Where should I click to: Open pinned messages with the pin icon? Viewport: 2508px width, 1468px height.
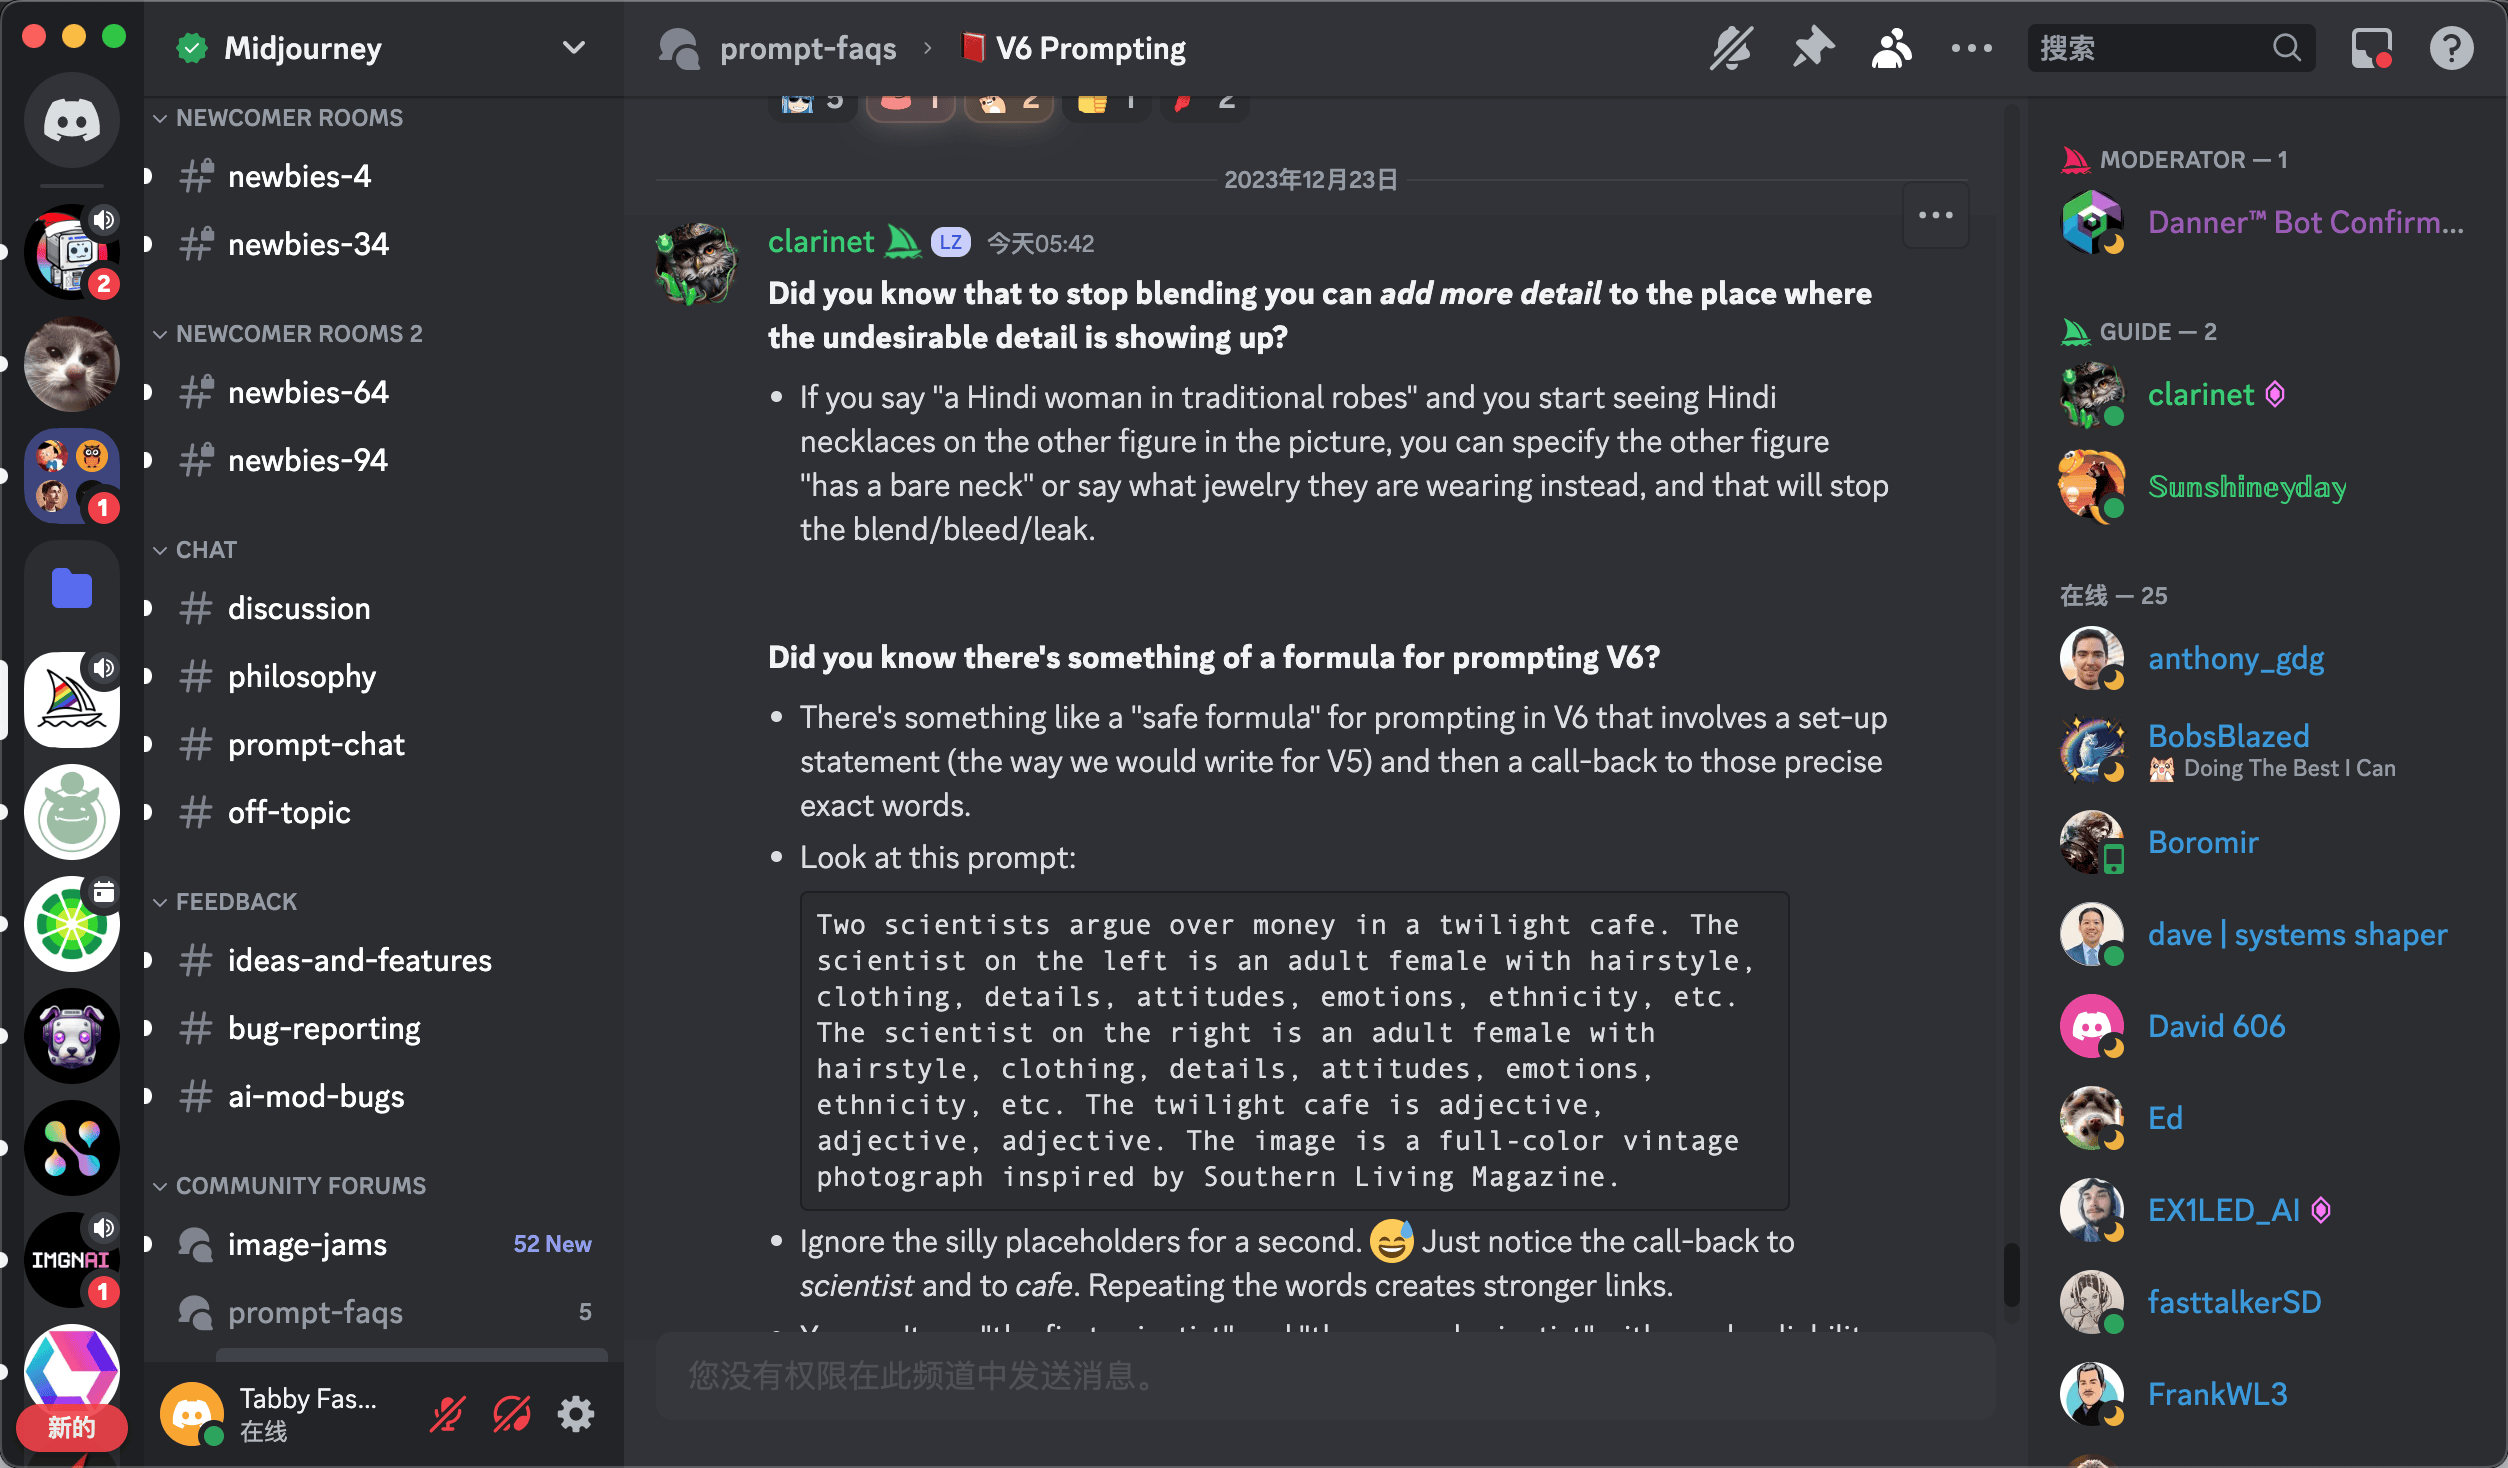1812,48
